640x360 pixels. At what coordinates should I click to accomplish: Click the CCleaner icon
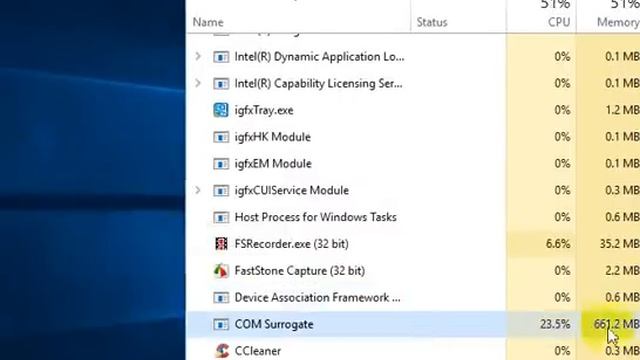(222, 351)
